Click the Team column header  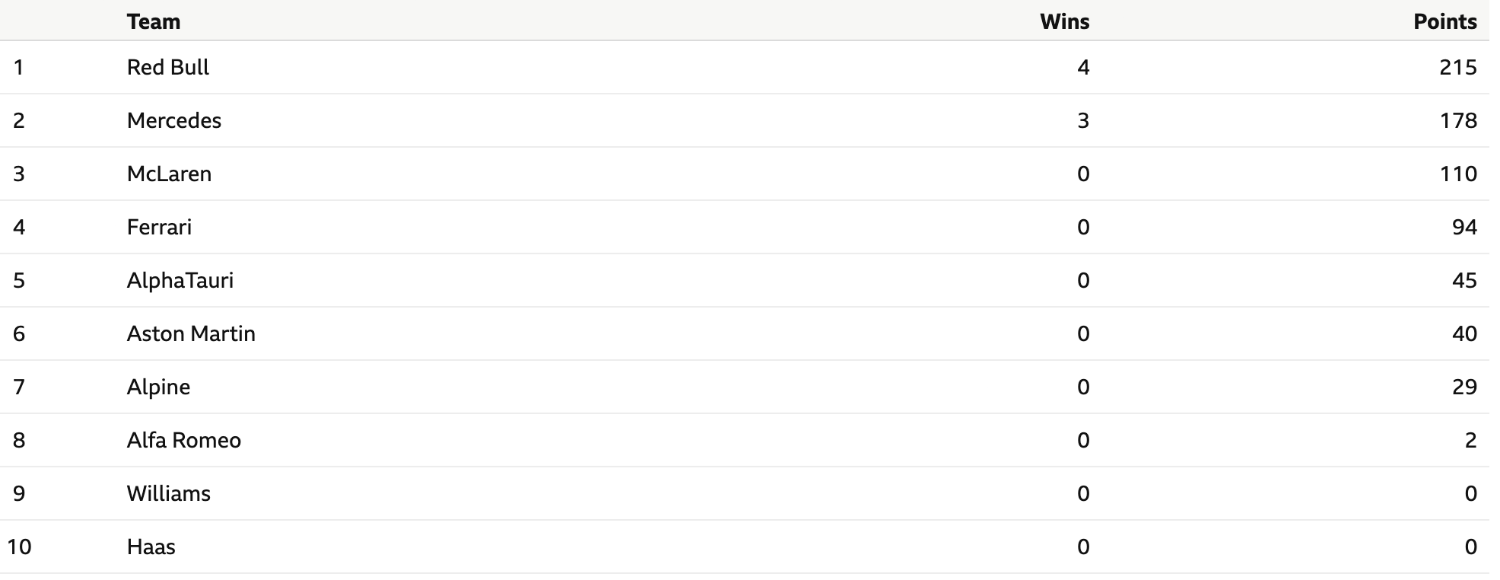[154, 21]
